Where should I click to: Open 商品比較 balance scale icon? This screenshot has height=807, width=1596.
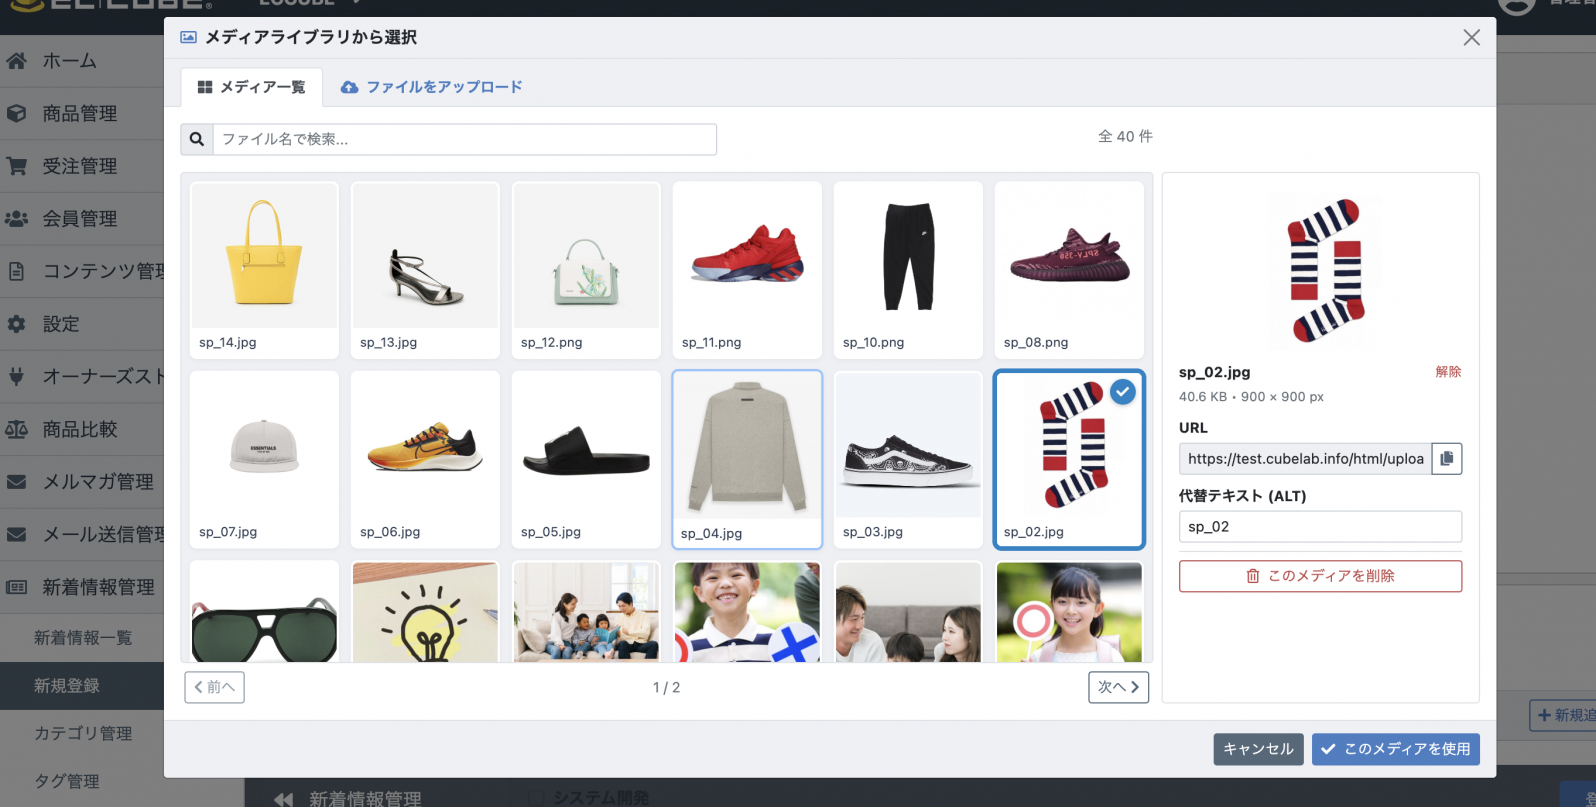pos(16,429)
